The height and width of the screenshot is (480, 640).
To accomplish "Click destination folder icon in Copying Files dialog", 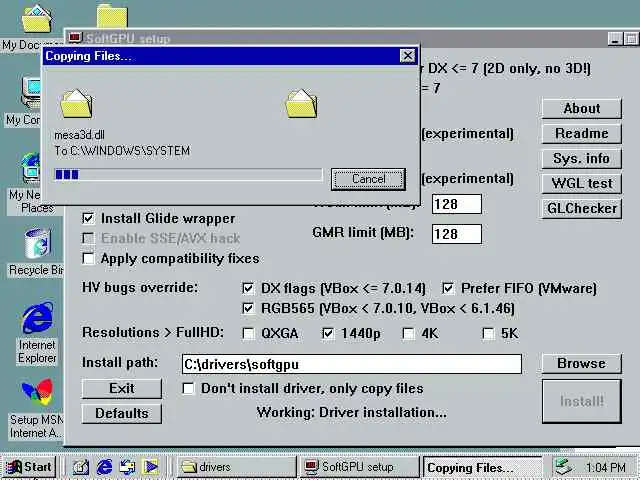I will point(301,104).
